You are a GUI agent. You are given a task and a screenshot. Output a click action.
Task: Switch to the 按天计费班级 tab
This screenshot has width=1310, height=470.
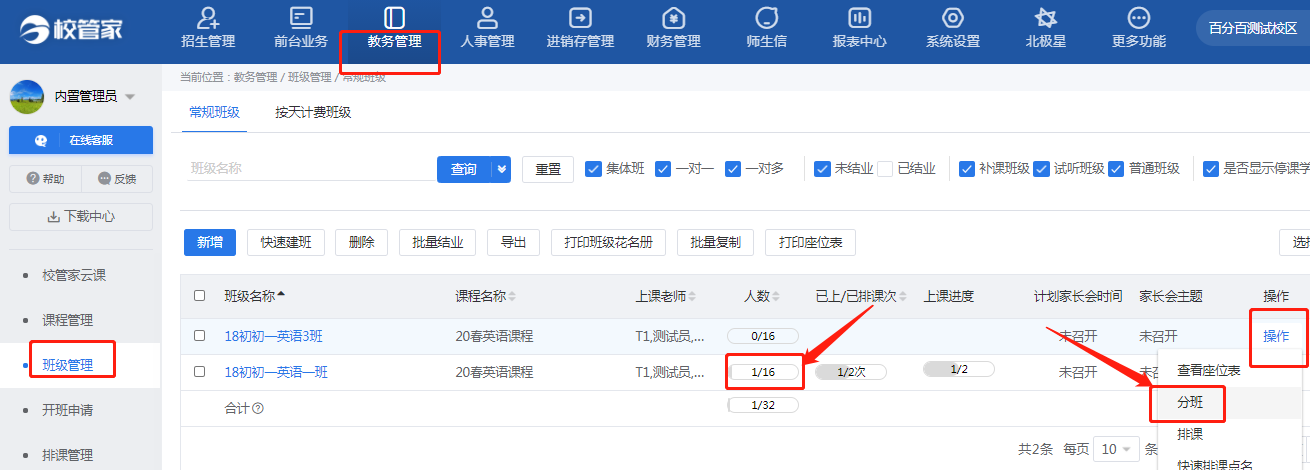pos(313,112)
